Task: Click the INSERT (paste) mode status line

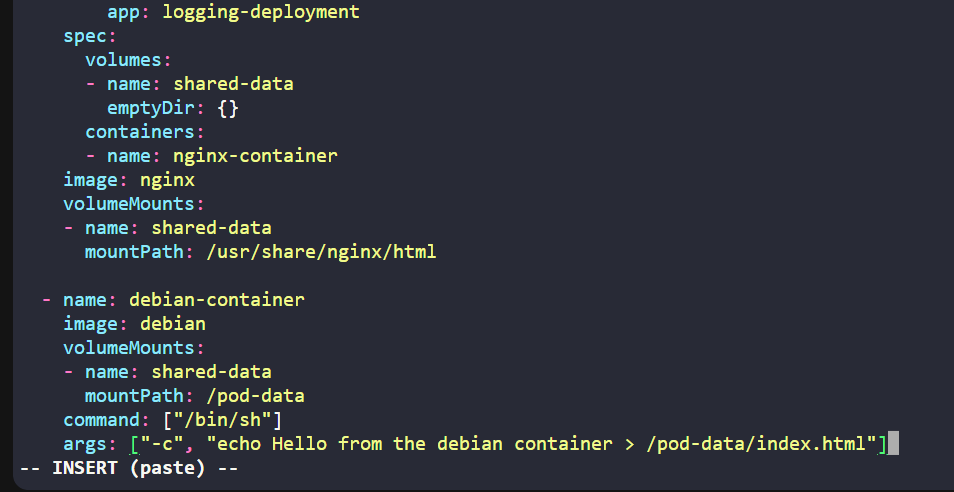Action: coord(129,468)
